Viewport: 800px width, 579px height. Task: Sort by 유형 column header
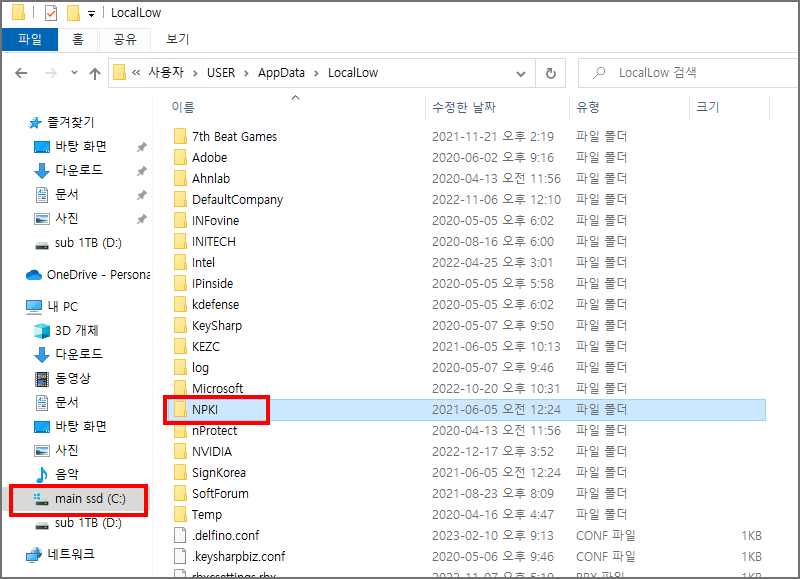point(588,107)
